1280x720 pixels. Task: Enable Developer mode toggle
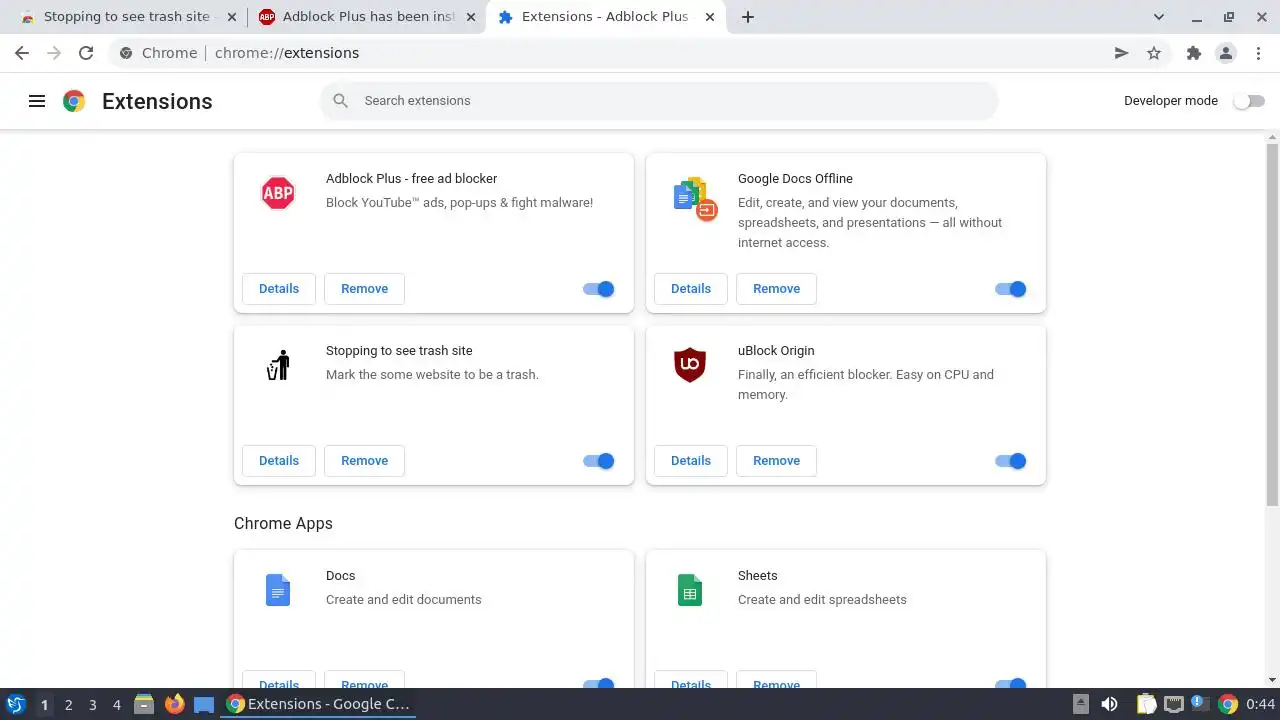(1249, 101)
